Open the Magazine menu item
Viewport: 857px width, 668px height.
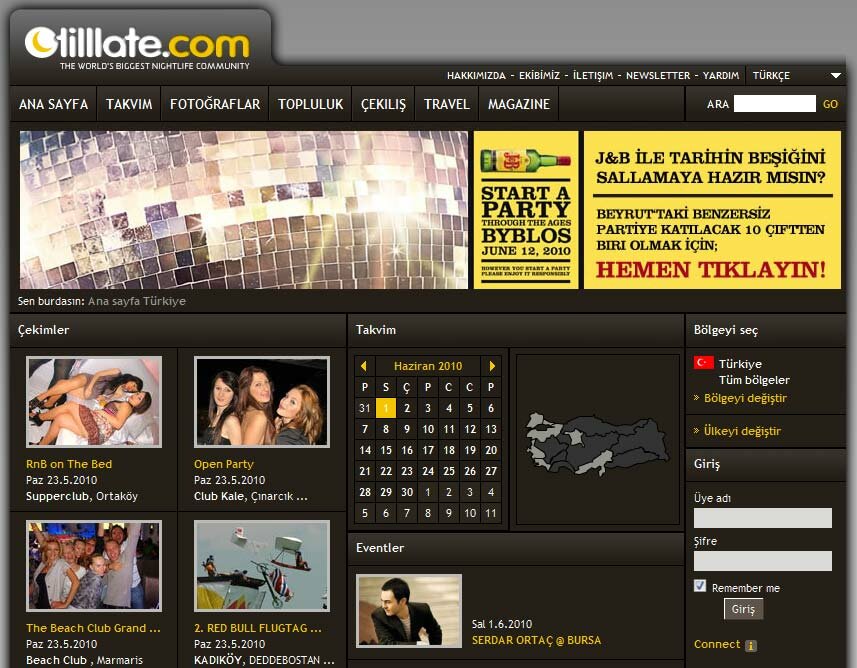519,104
